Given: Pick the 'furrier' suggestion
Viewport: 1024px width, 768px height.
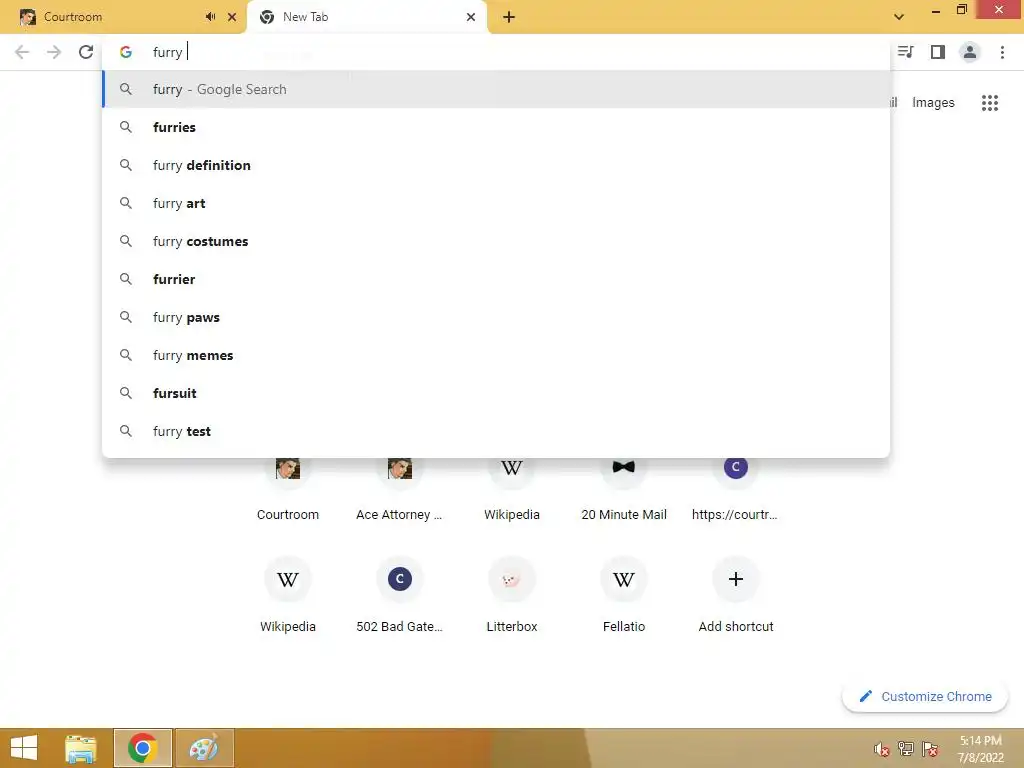Looking at the screenshot, I should coord(496,280).
